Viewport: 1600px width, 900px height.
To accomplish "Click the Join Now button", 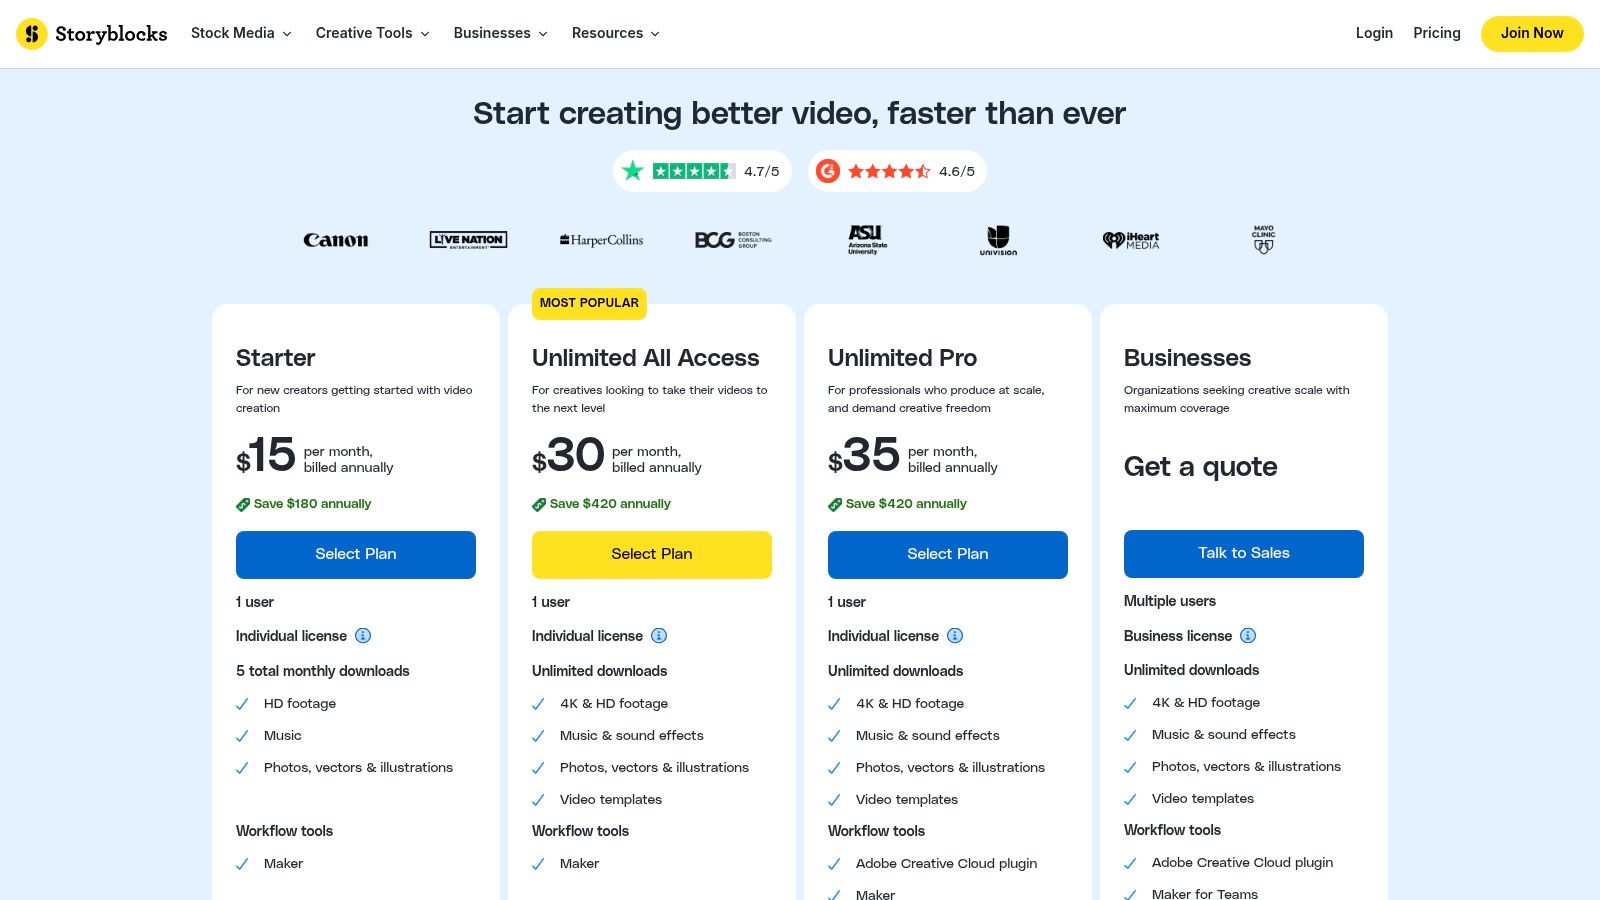I will point(1532,33).
